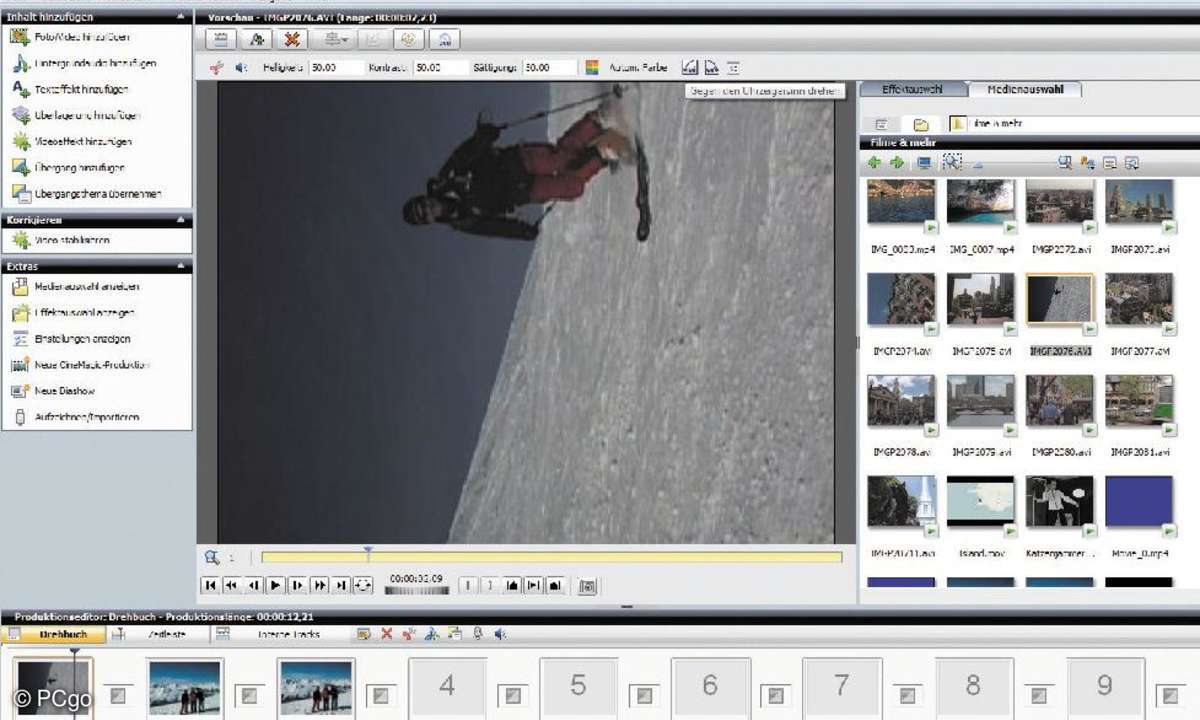
Task: Click into the Sättigung value field
Action: (551, 68)
